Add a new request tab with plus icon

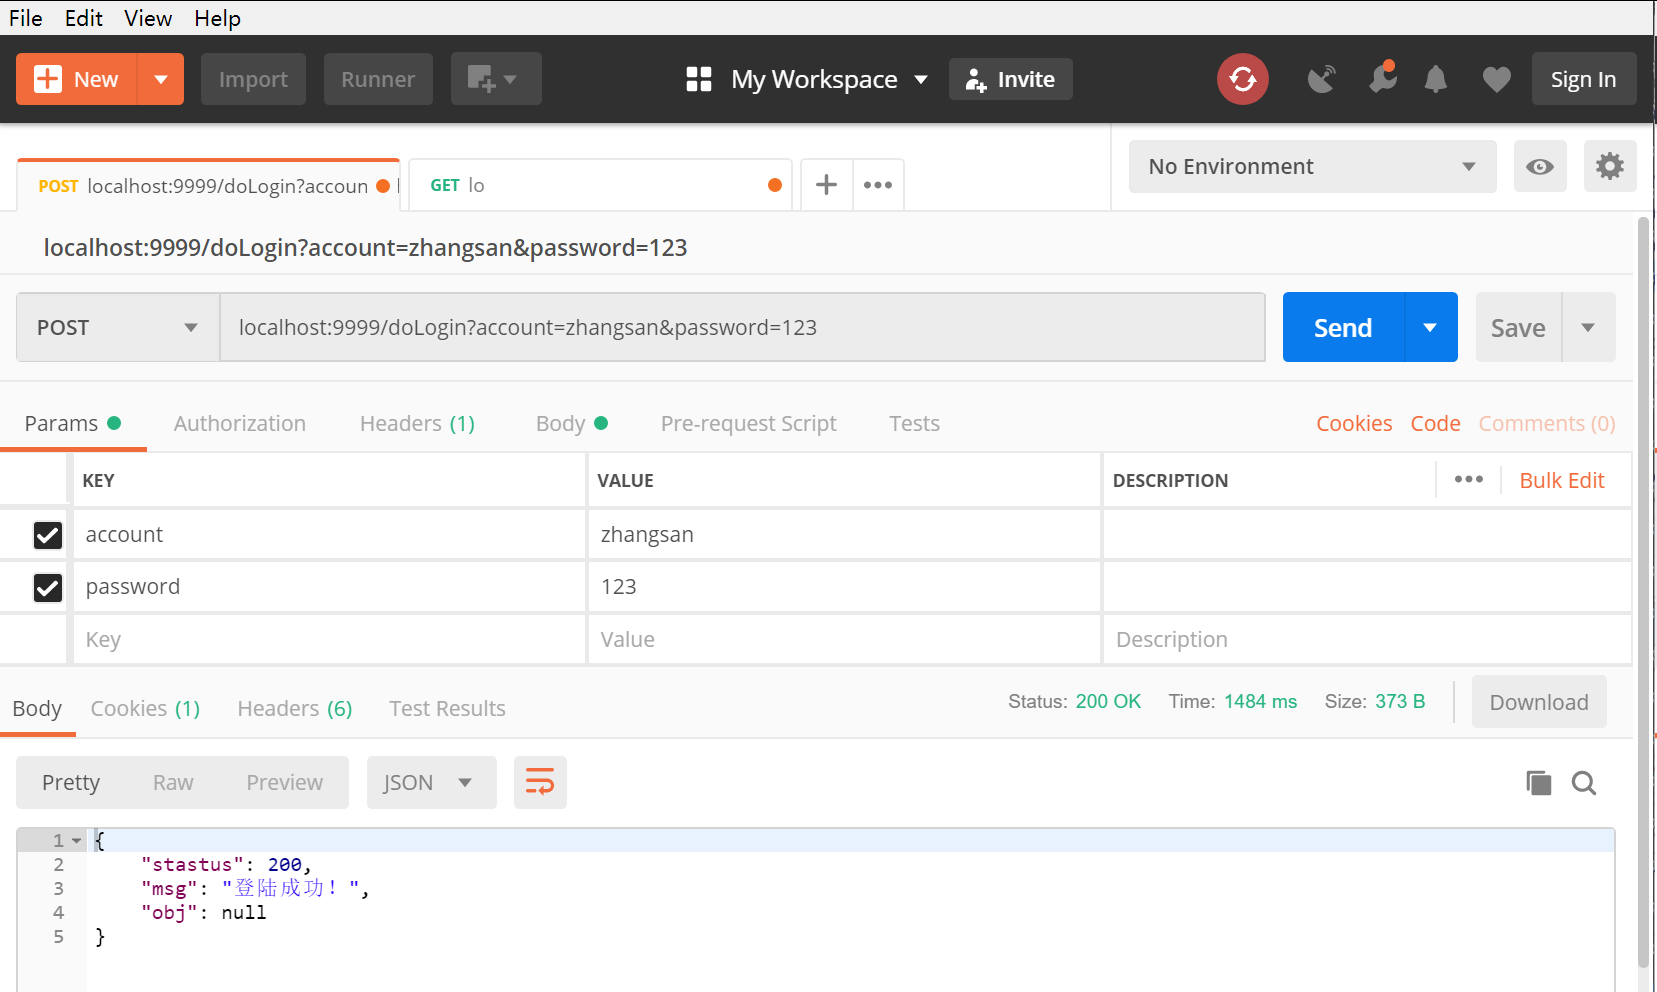coord(826,185)
